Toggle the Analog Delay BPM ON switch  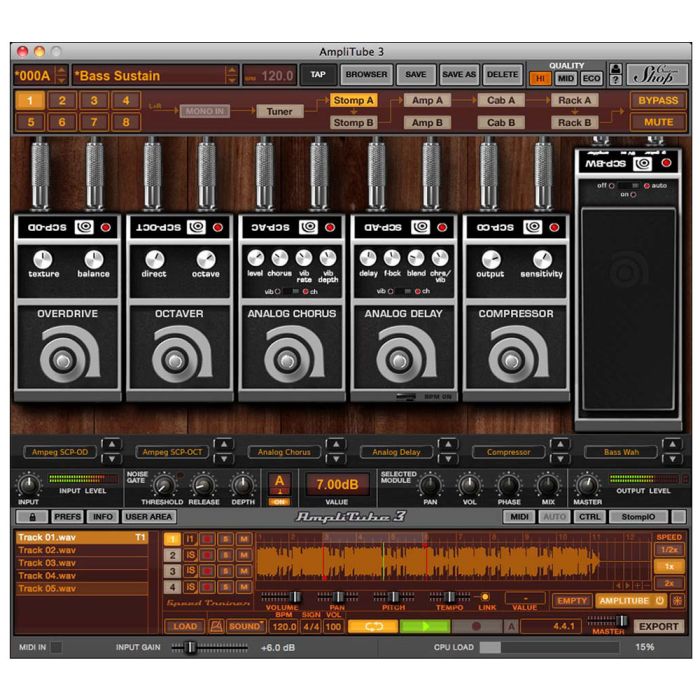coord(406,396)
